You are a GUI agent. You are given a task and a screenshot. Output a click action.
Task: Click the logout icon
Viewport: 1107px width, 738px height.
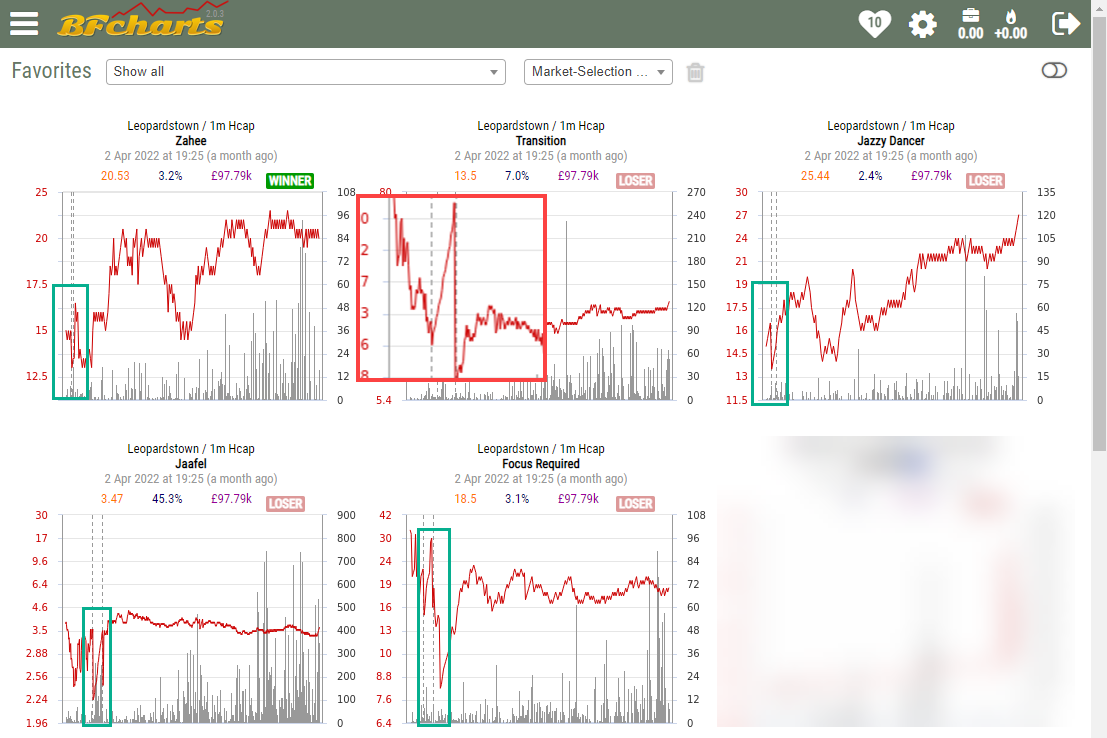[1066, 23]
